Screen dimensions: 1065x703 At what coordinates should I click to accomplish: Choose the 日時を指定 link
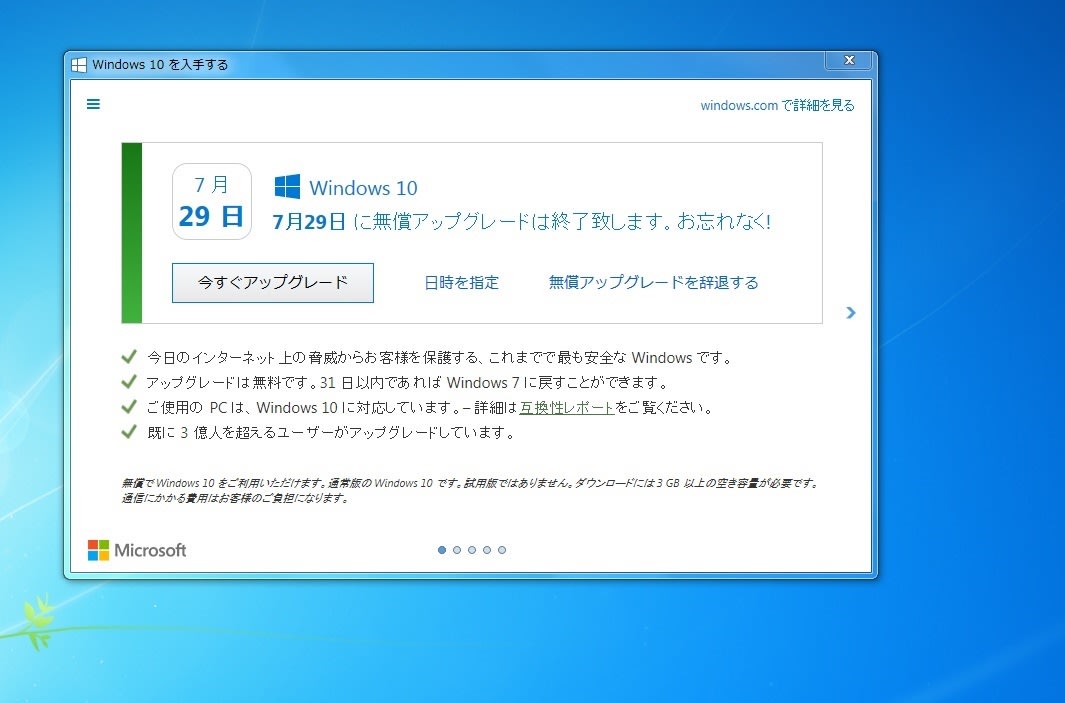pyautogui.click(x=461, y=283)
